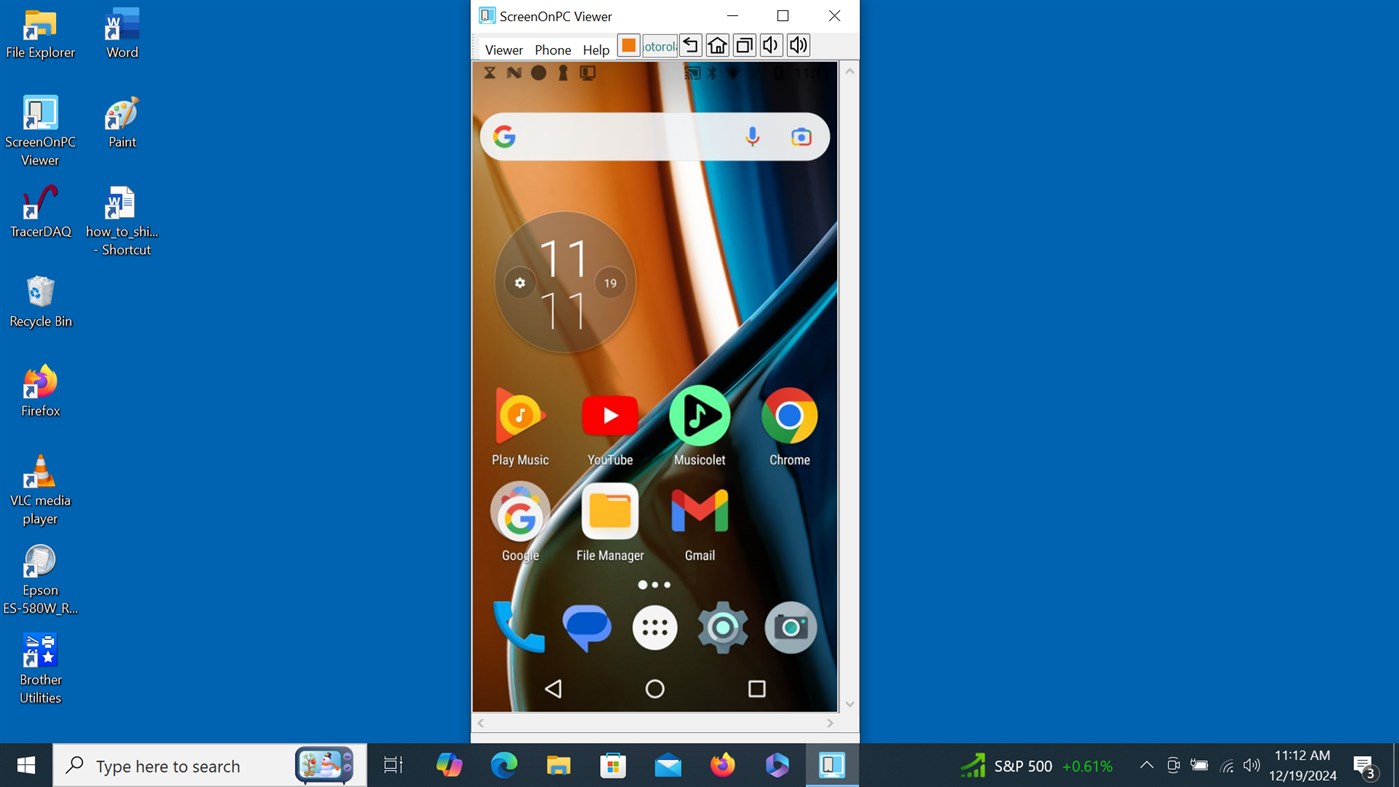Open Recent Apps using the overlapping-squares toolbar icon
This screenshot has height=787, width=1399.
click(743, 45)
